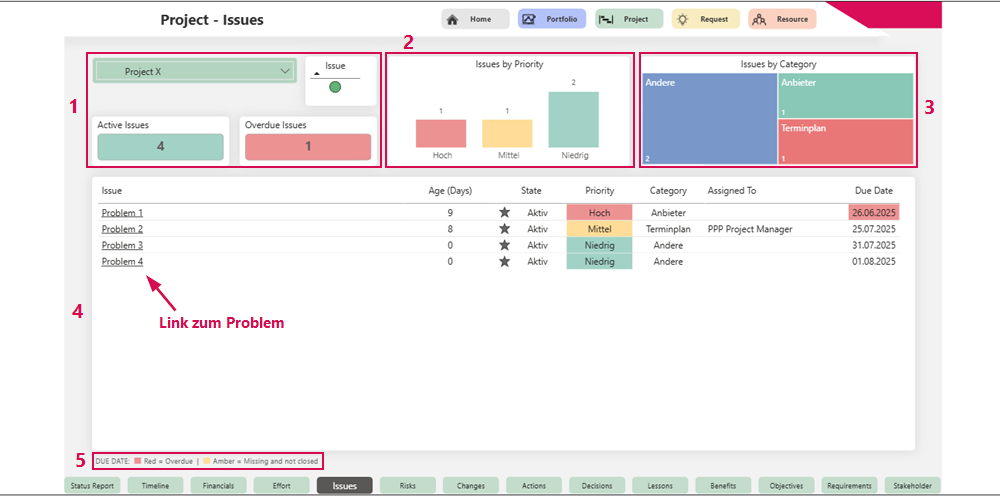1000x496 pixels.
Task: Click the Project Gantt icon
Action: 605,19
